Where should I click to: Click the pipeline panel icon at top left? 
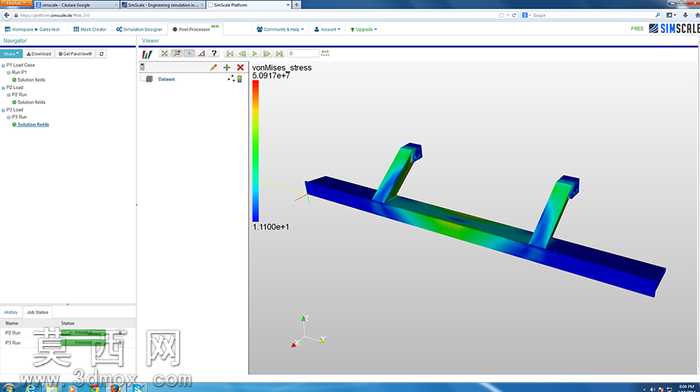142,67
